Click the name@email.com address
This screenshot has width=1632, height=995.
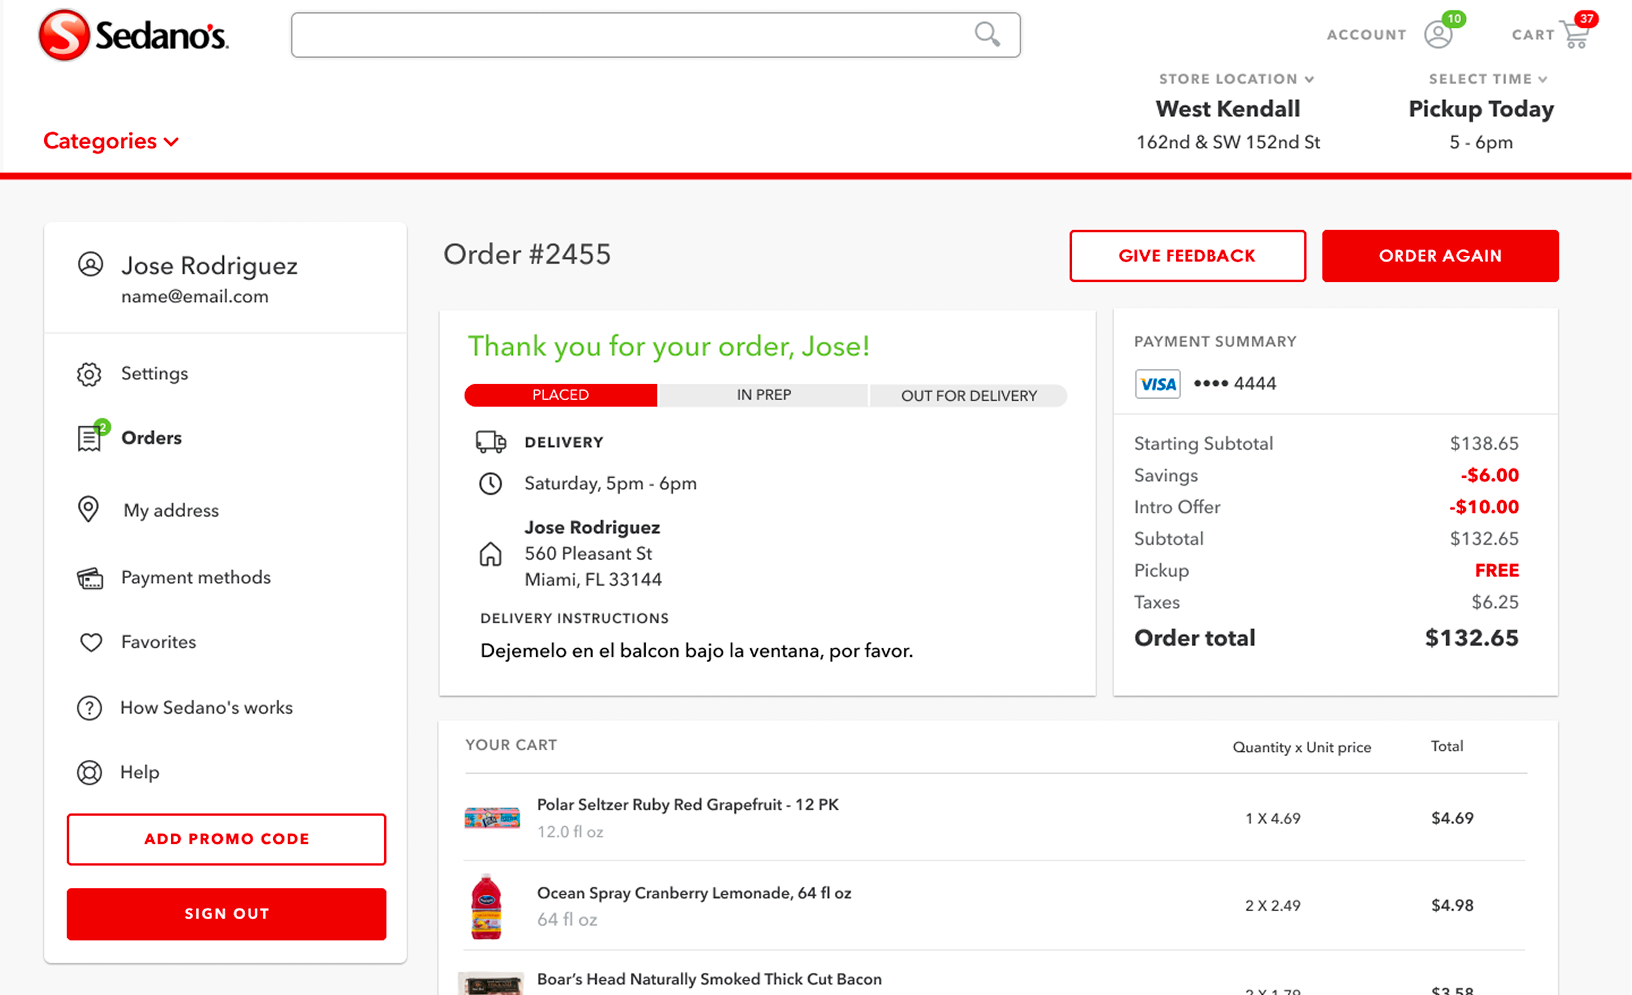pyautogui.click(x=195, y=297)
